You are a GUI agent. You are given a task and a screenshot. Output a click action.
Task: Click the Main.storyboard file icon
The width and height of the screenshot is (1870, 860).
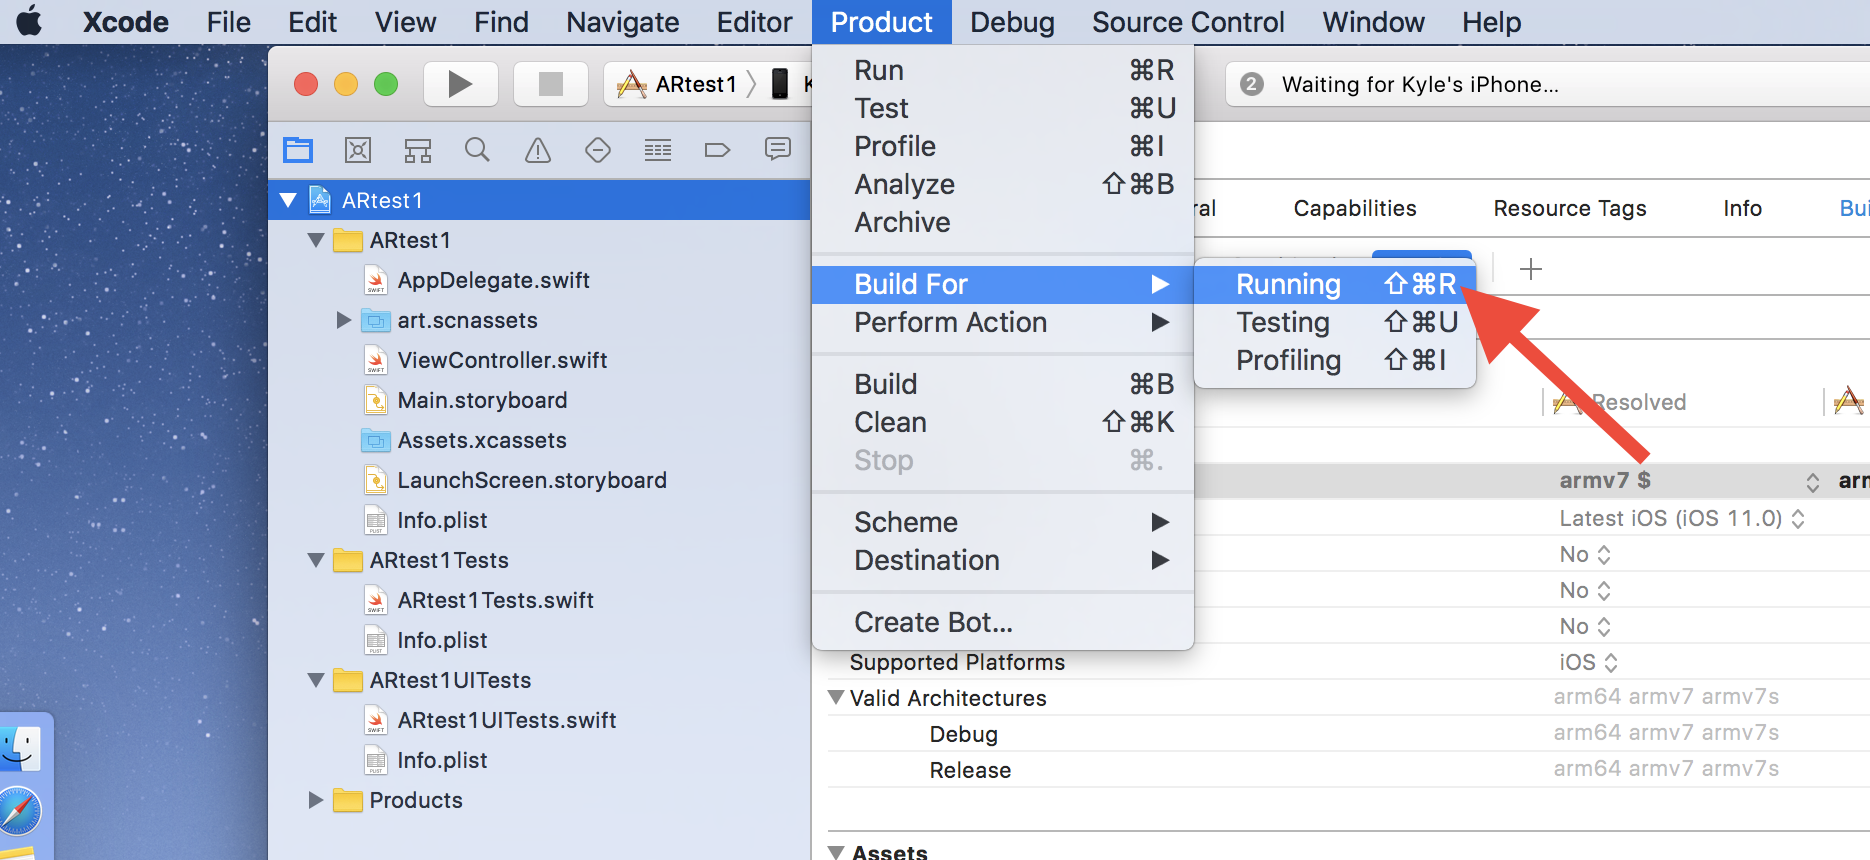tap(376, 400)
